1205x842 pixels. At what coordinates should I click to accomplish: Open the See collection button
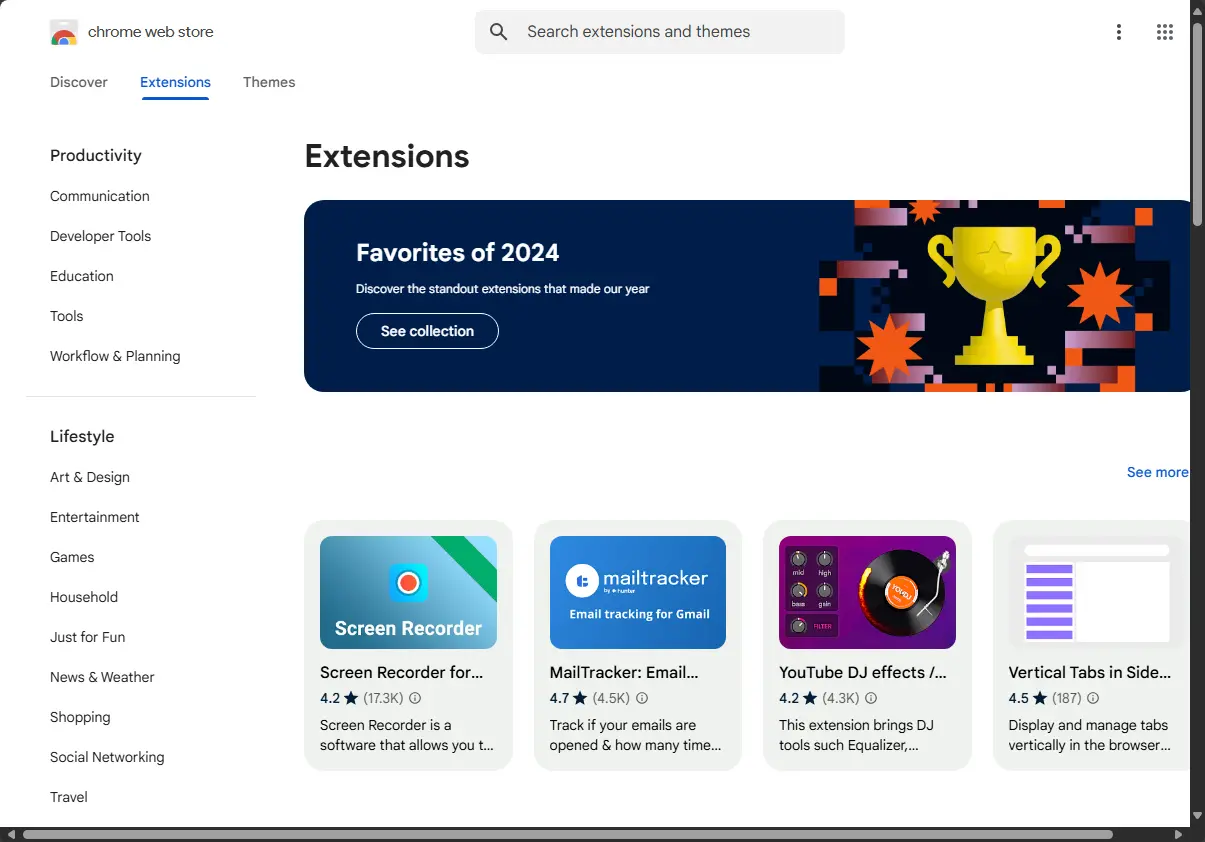427,331
